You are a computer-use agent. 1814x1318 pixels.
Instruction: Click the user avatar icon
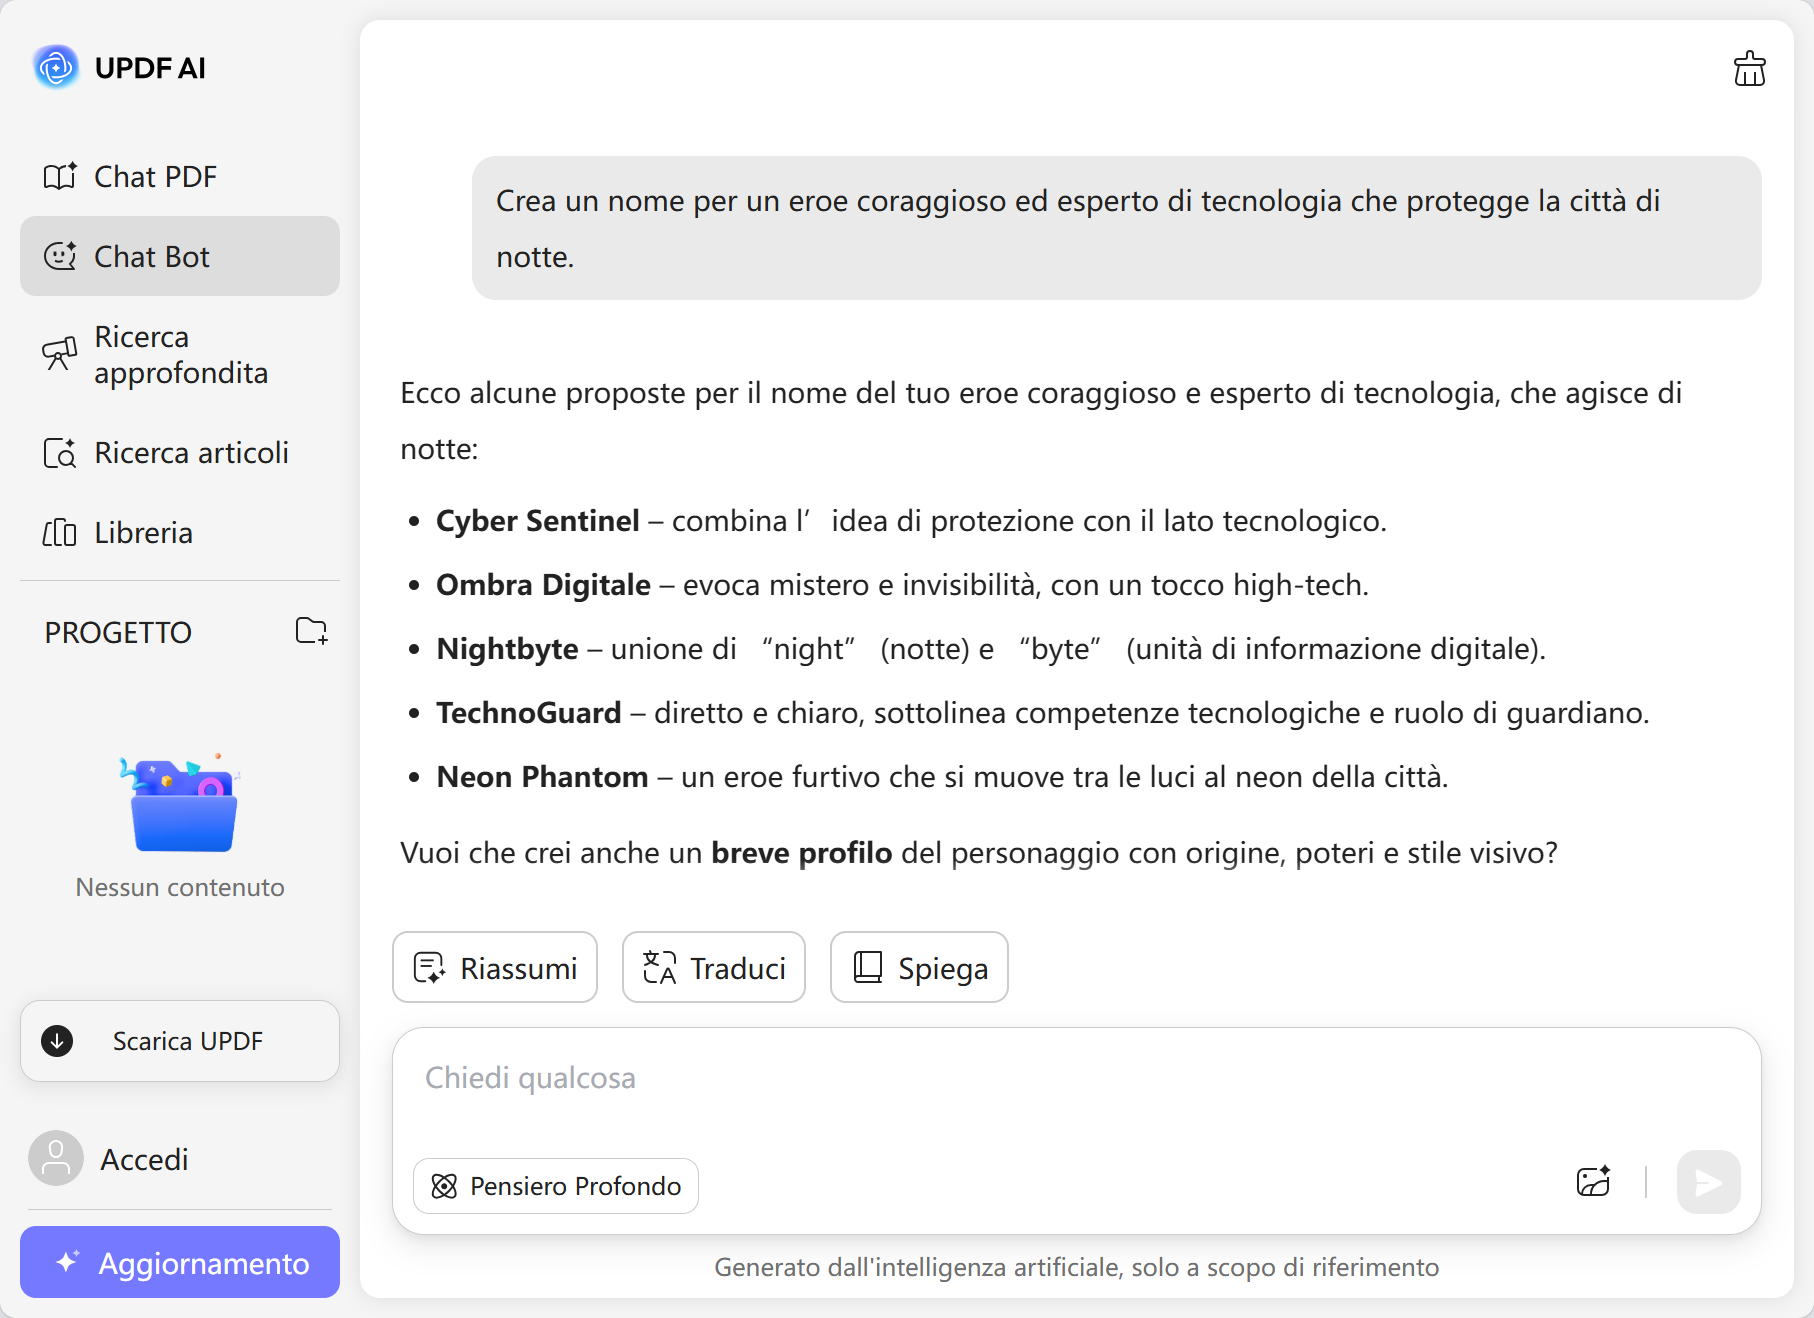56,1158
